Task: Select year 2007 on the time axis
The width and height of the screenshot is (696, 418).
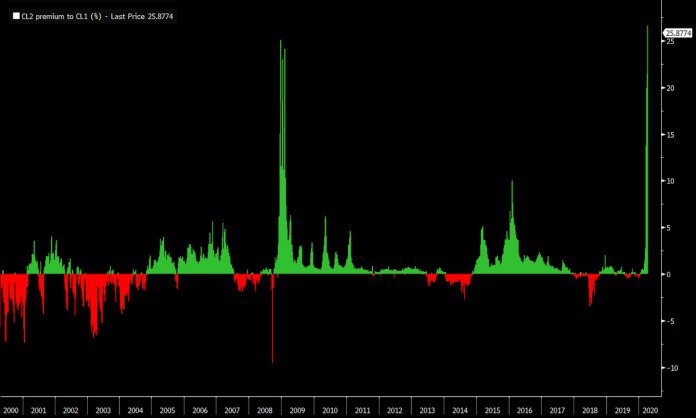Action: 232,410
